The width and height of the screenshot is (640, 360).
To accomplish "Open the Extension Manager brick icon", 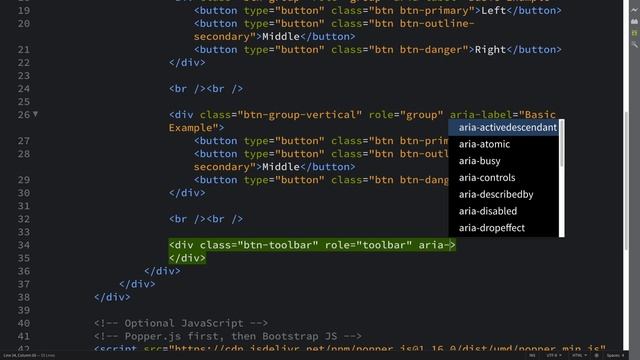I will 634,21.
